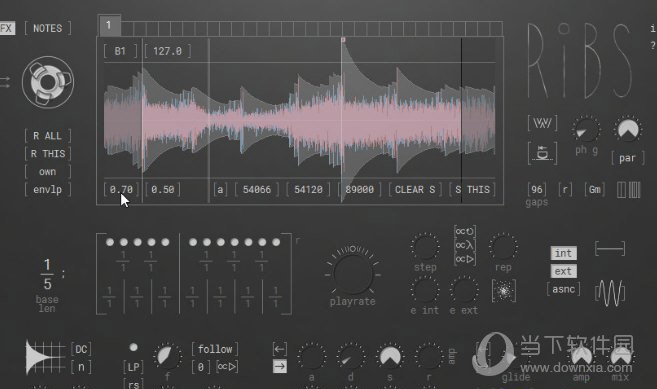657x389 pixels.
Task: Click the wide-bars grid icon near Gm
Action: 621,190
